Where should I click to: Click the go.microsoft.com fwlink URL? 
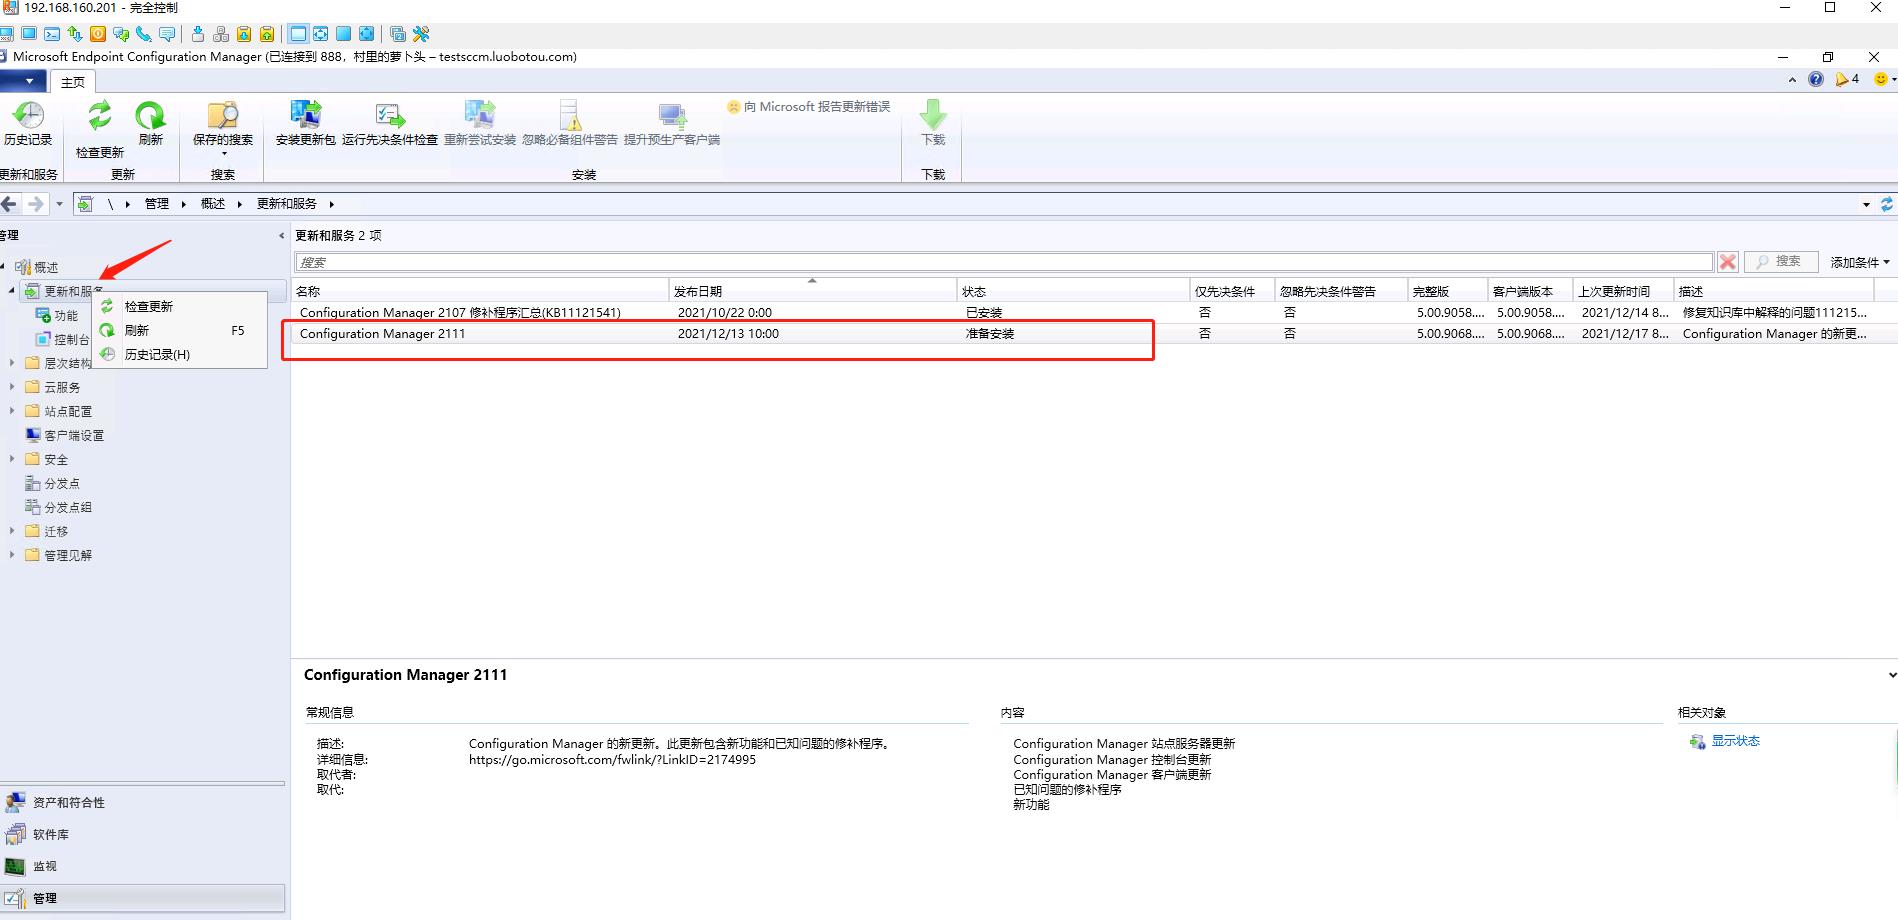point(612,760)
